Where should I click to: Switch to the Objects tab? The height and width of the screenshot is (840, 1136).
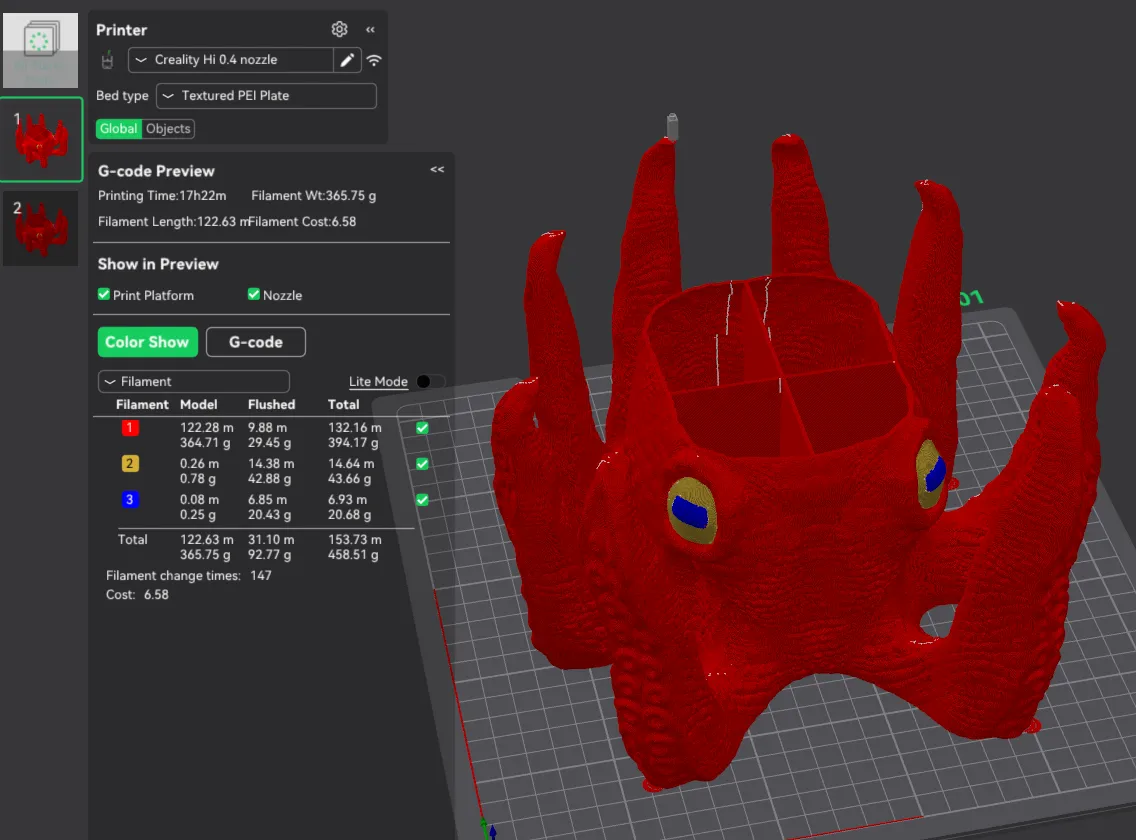click(x=168, y=128)
